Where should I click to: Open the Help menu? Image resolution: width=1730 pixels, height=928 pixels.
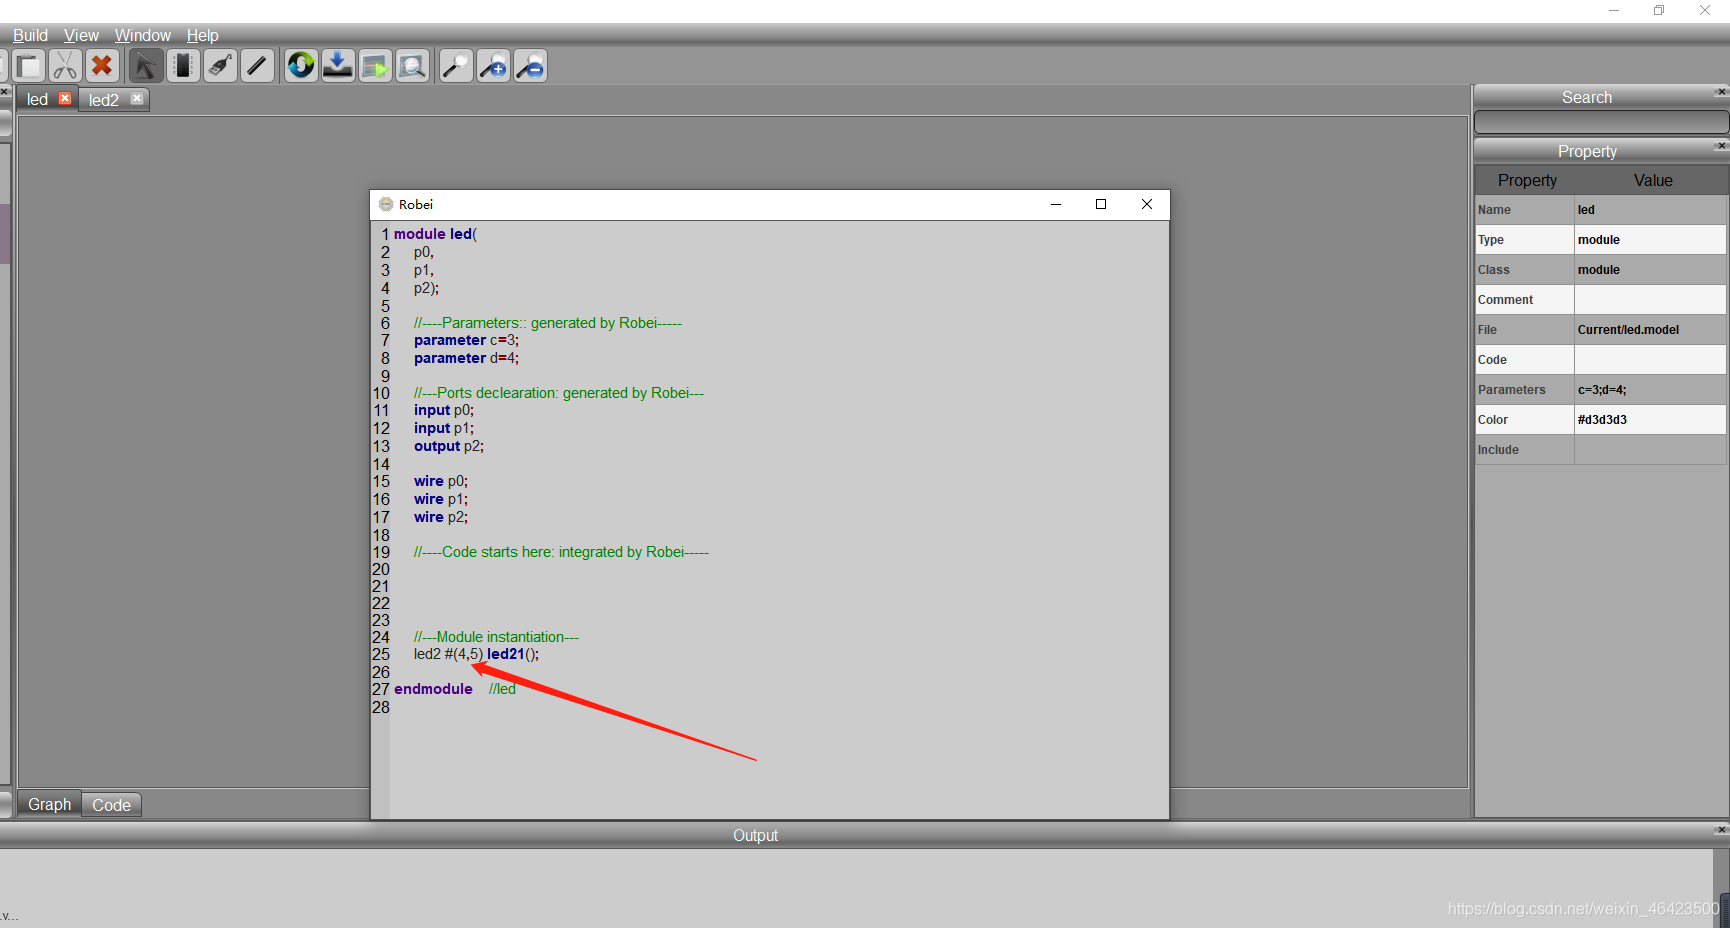pyautogui.click(x=202, y=35)
